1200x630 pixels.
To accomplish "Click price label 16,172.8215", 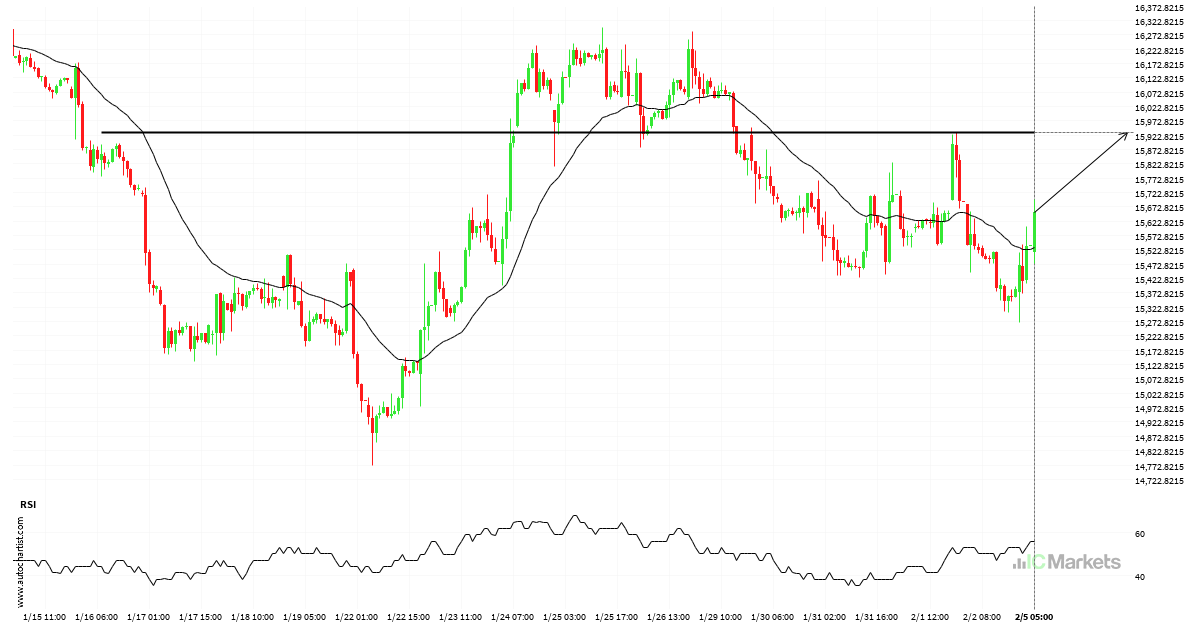I will point(1160,65).
